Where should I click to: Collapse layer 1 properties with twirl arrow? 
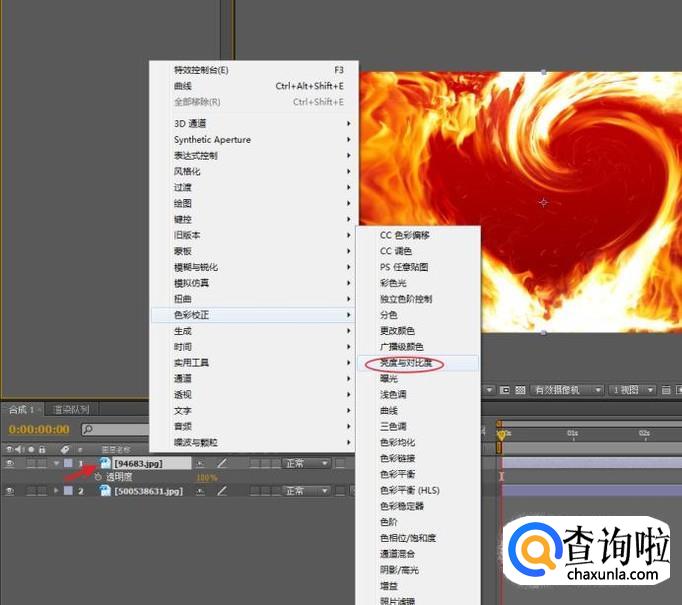(56, 463)
